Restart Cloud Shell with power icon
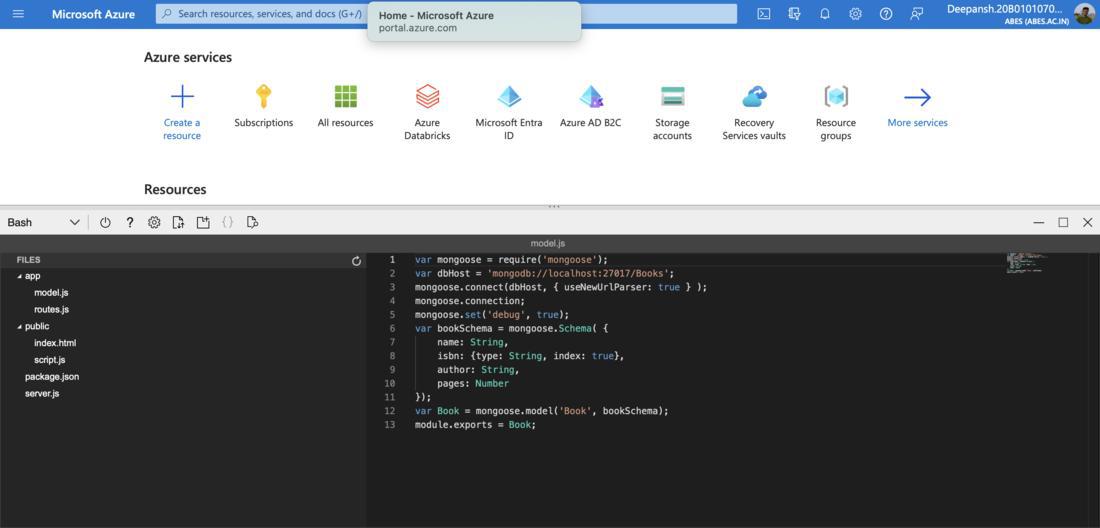This screenshot has width=1100, height=528. pyautogui.click(x=105, y=222)
